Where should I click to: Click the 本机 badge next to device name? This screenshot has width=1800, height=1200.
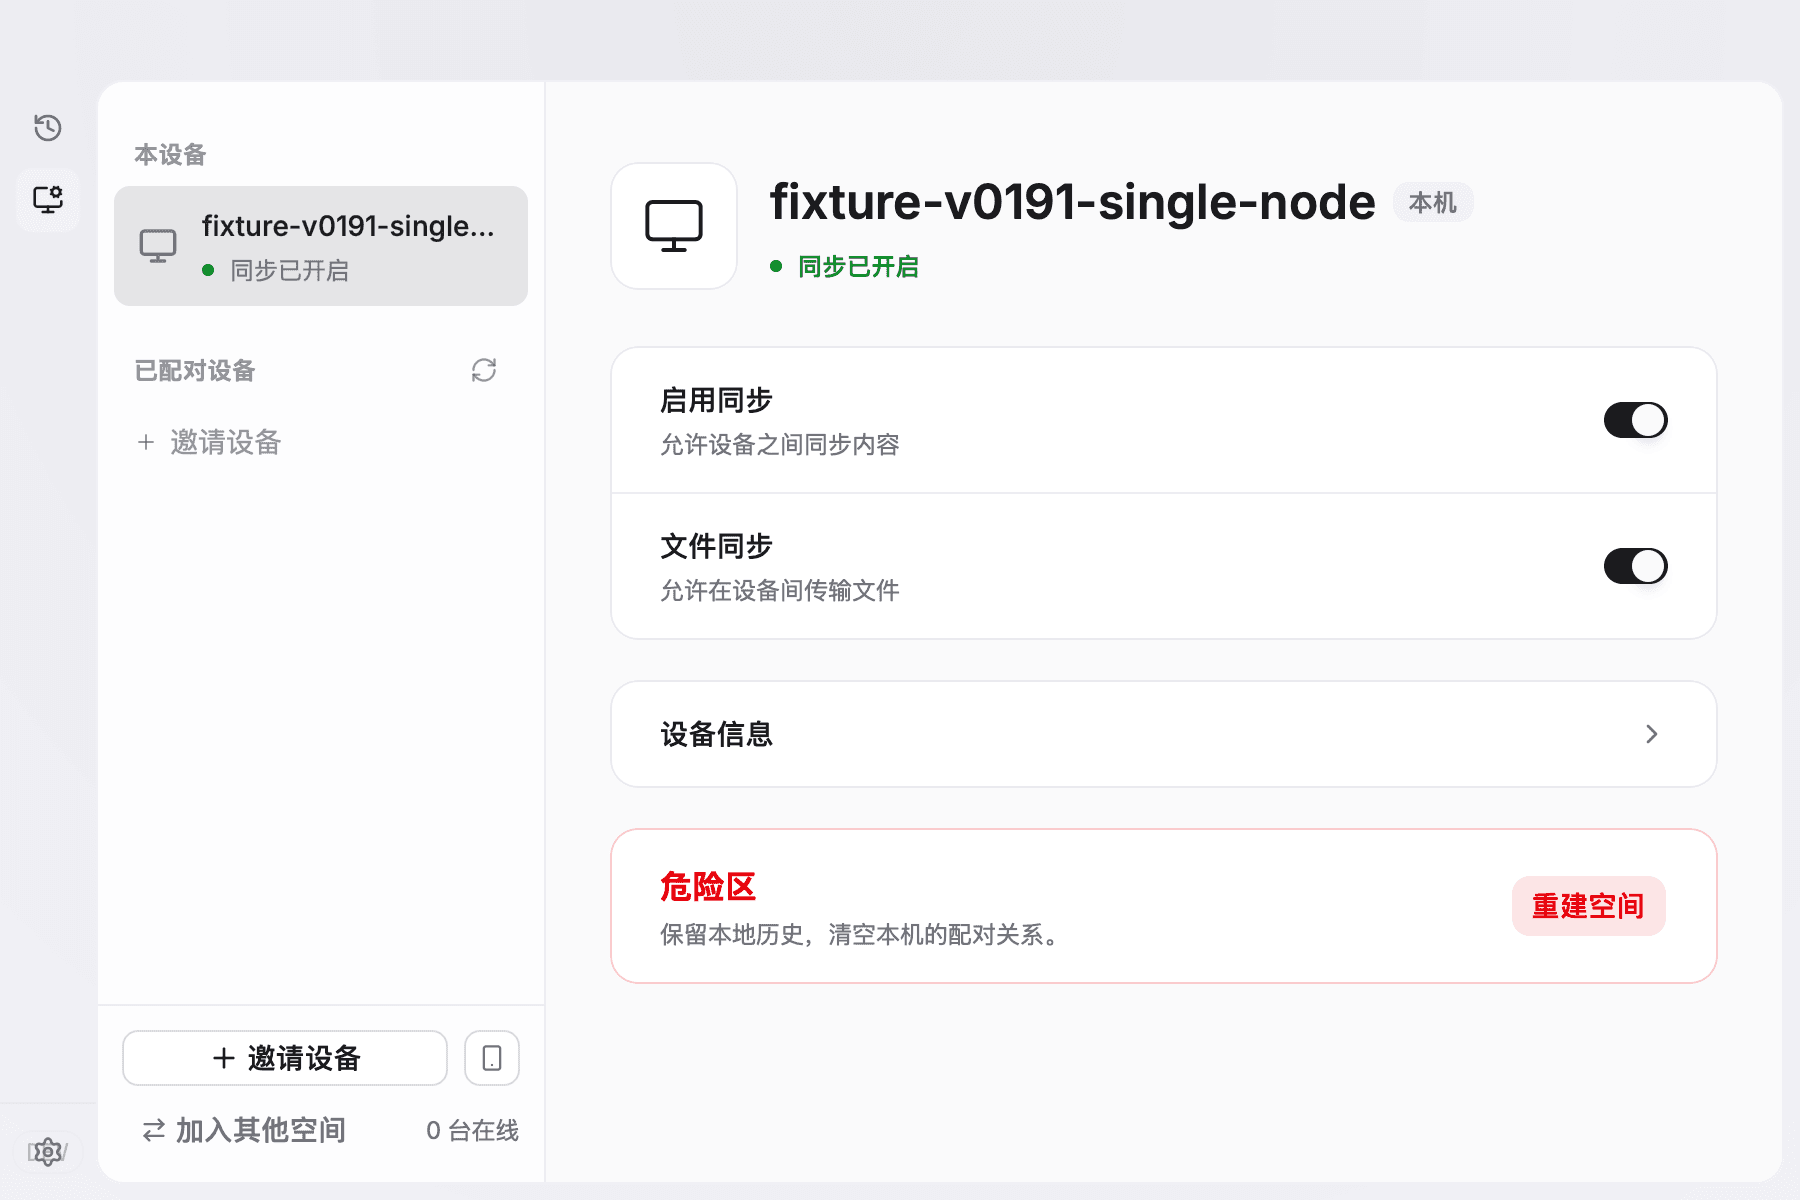click(x=1433, y=203)
